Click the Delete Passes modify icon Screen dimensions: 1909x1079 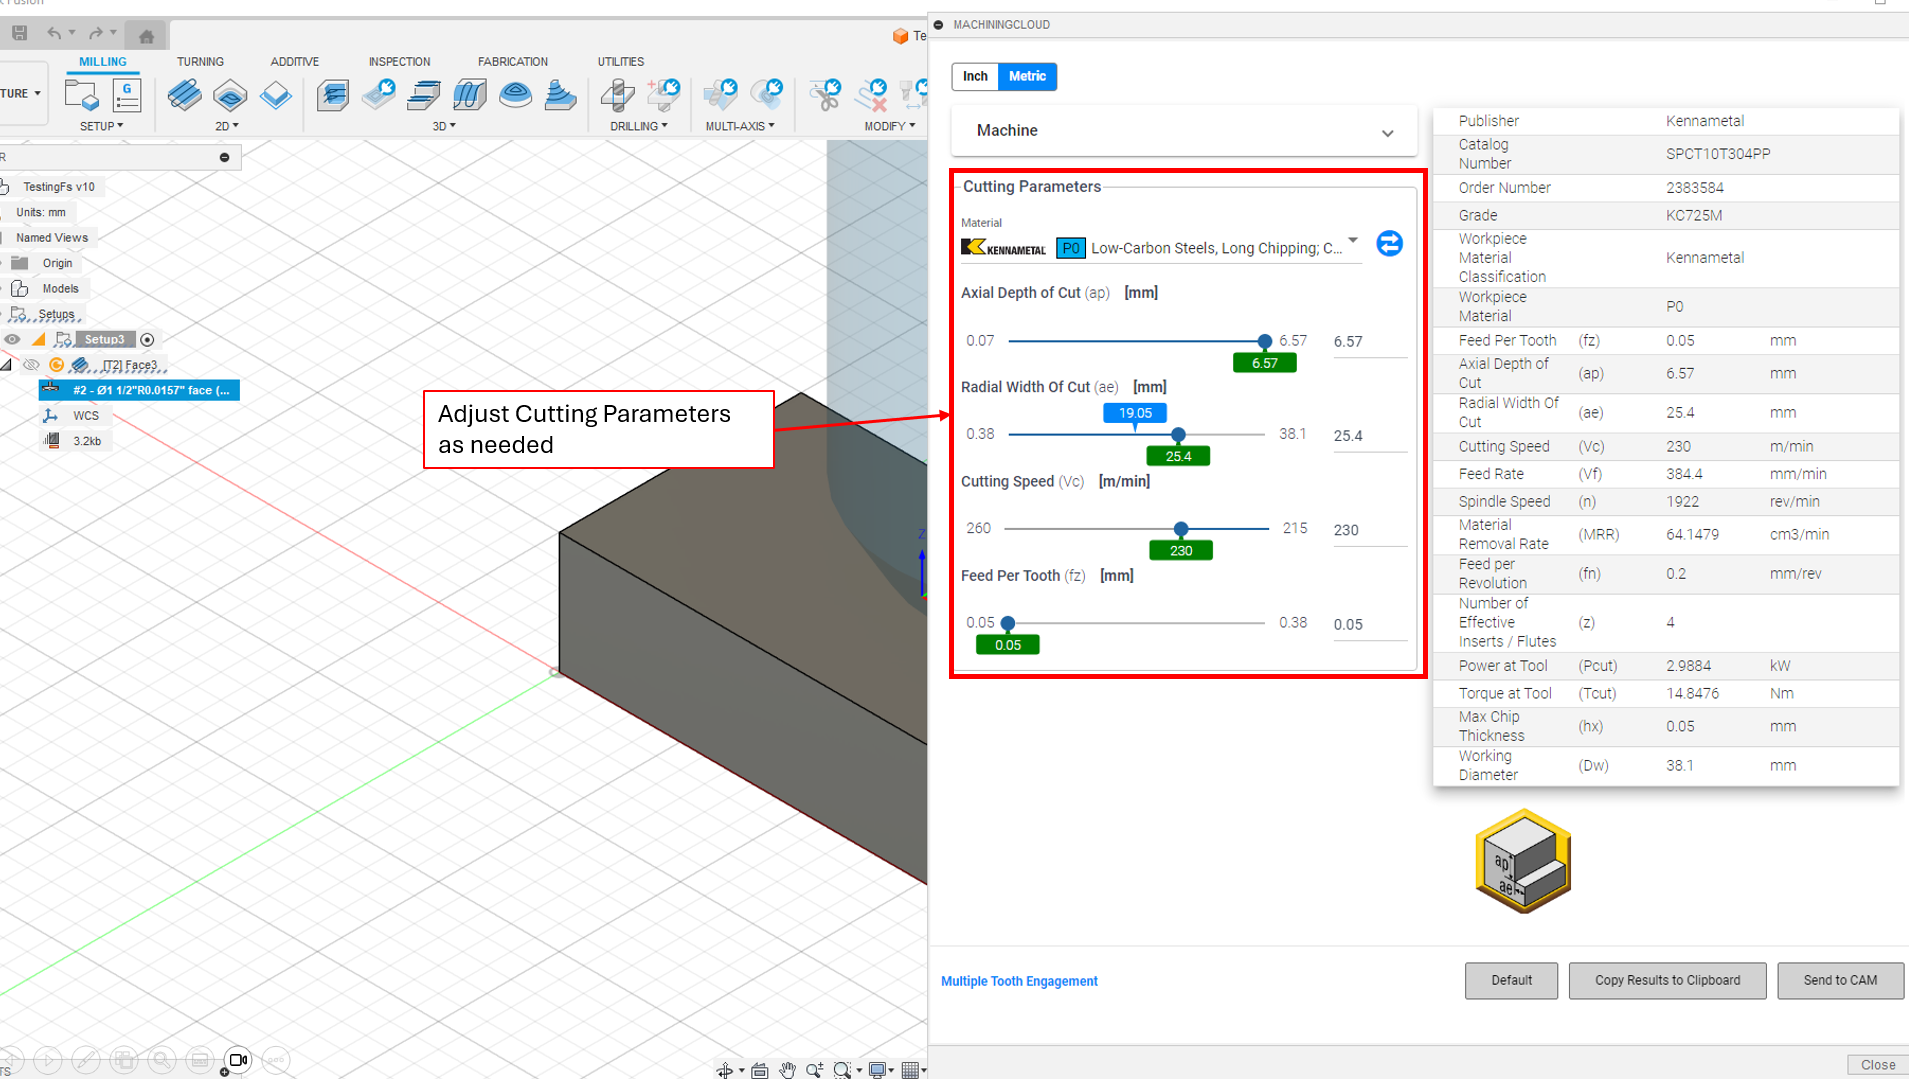tap(872, 96)
